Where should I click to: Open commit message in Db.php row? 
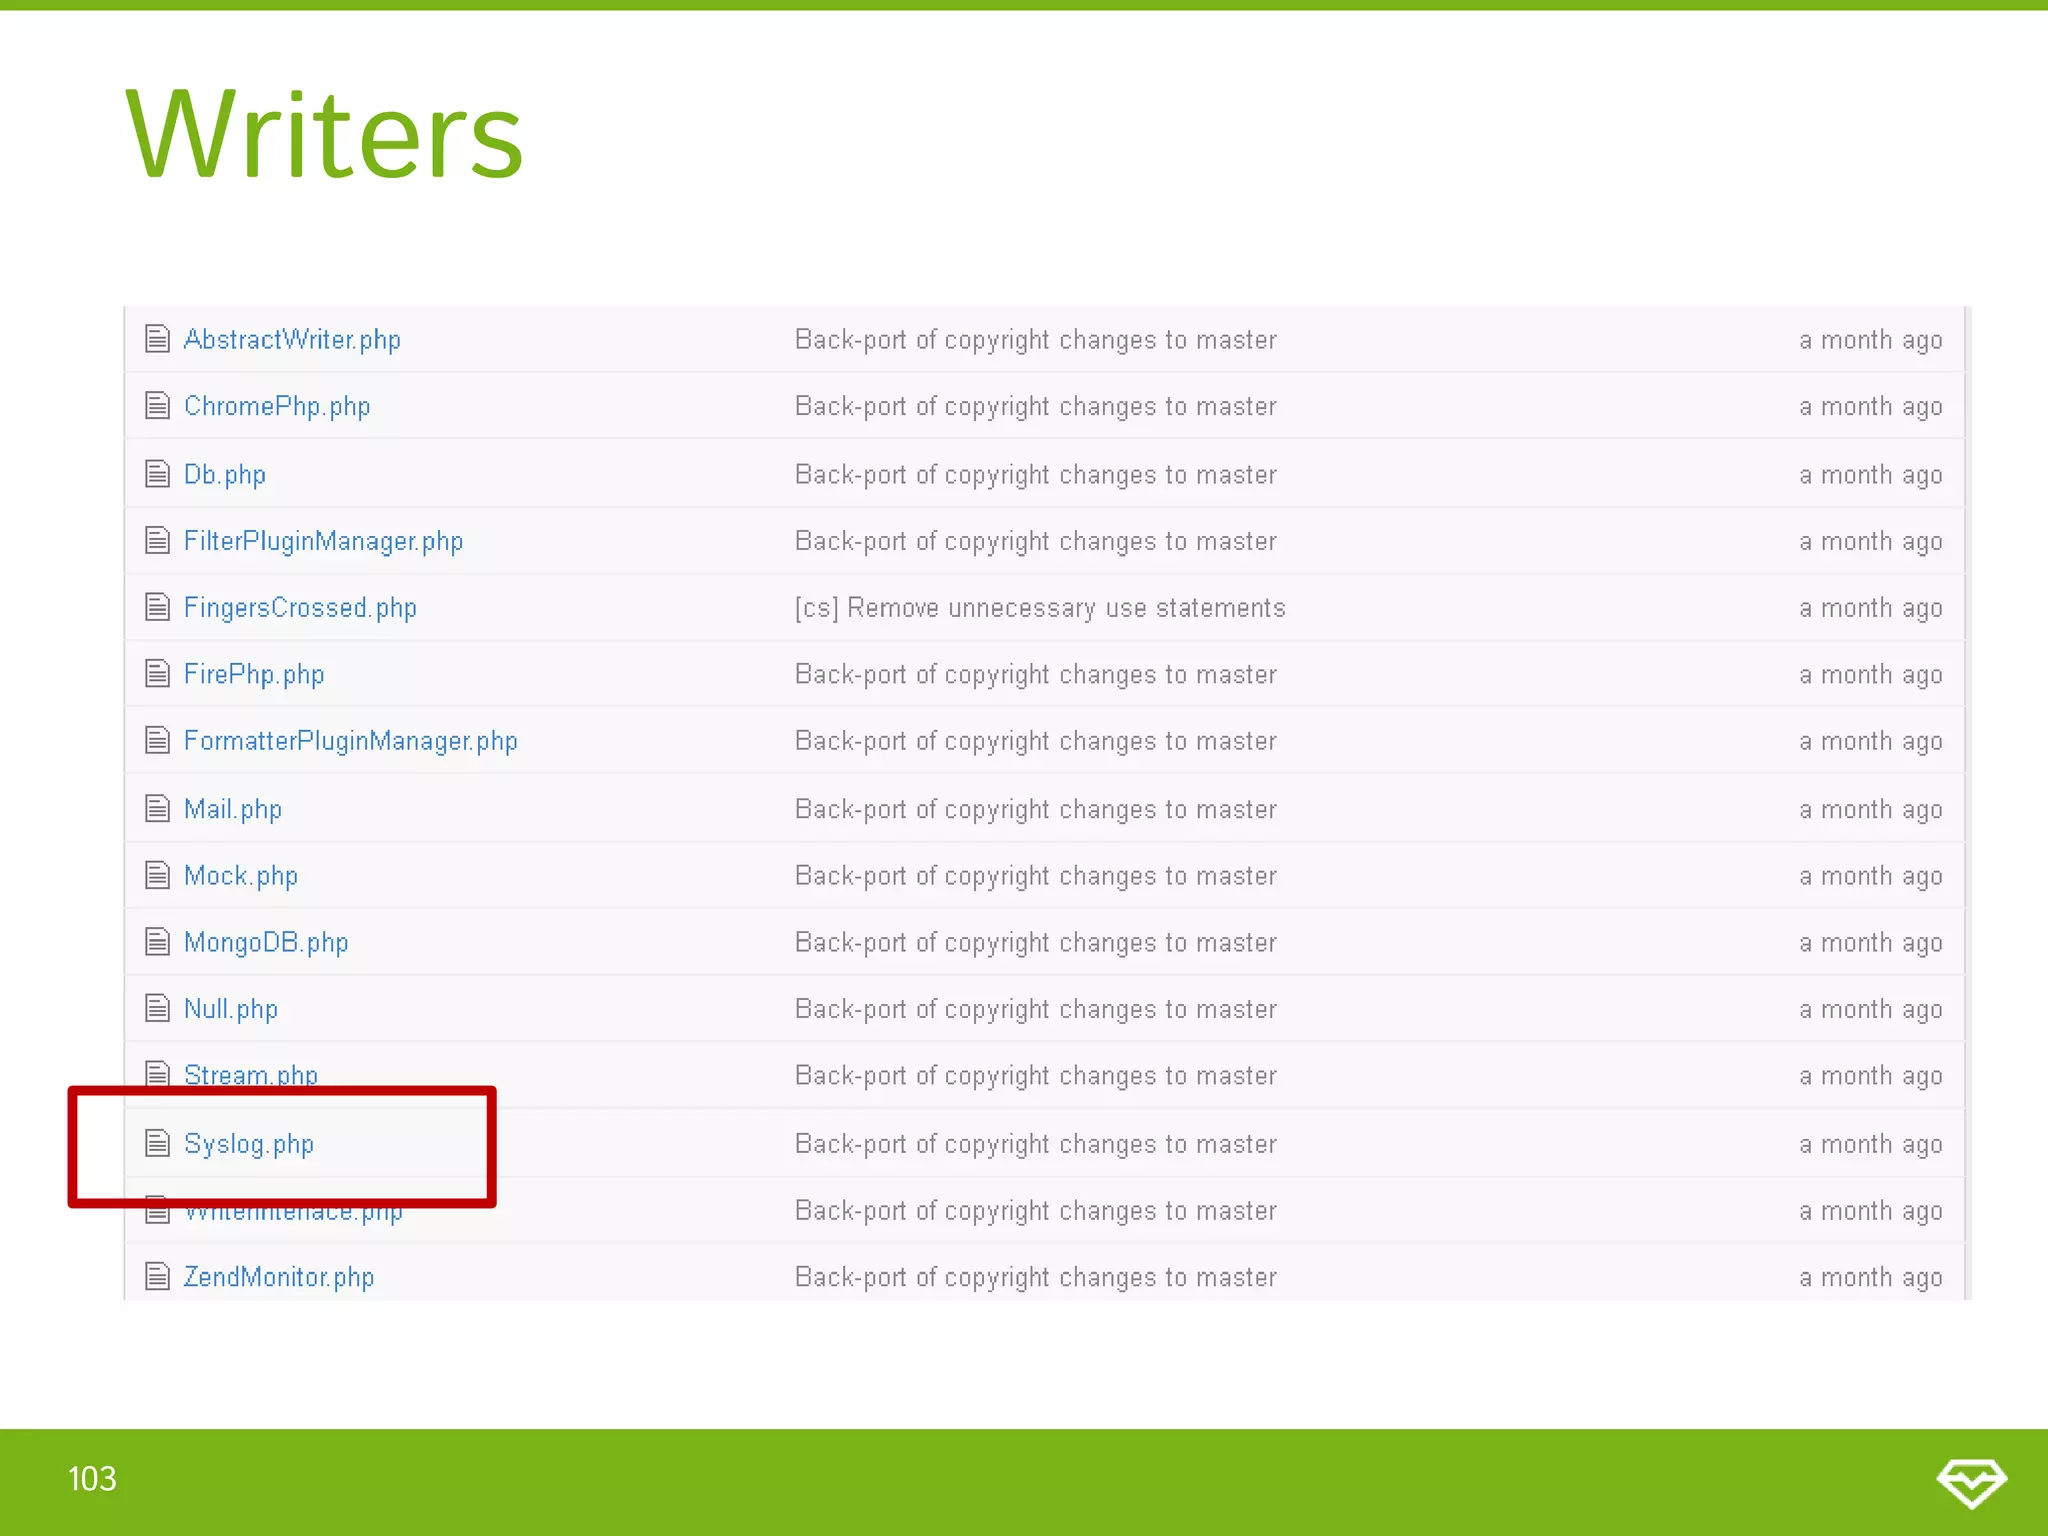click(1036, 475)
